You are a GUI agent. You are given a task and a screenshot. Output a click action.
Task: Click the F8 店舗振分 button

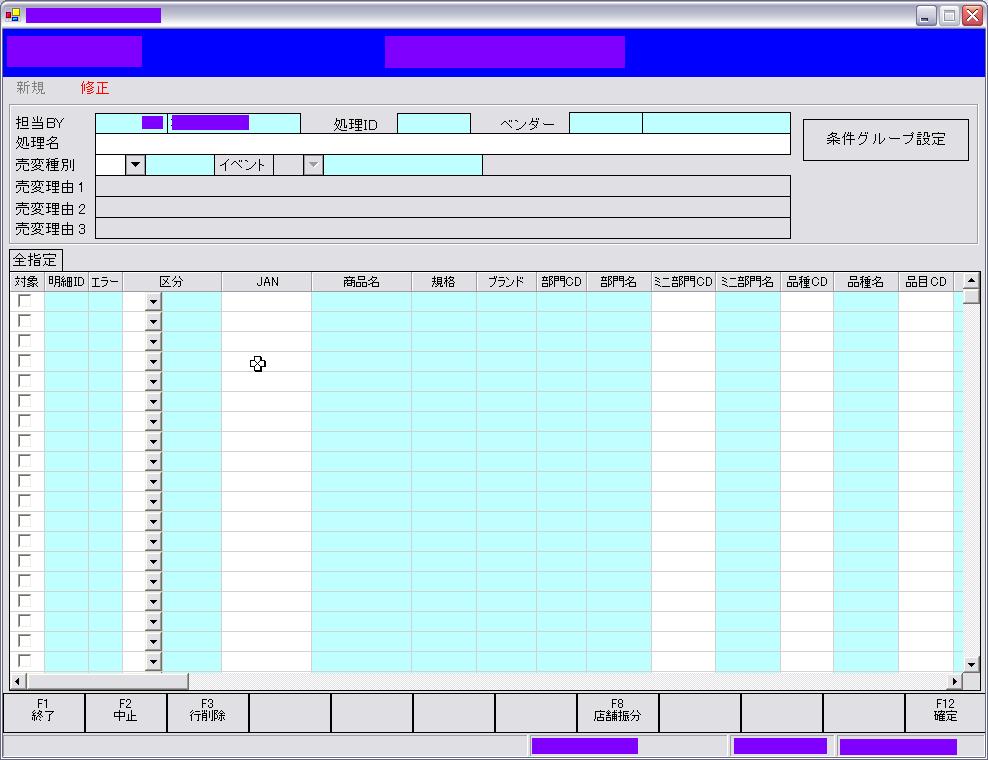point(618,712)
